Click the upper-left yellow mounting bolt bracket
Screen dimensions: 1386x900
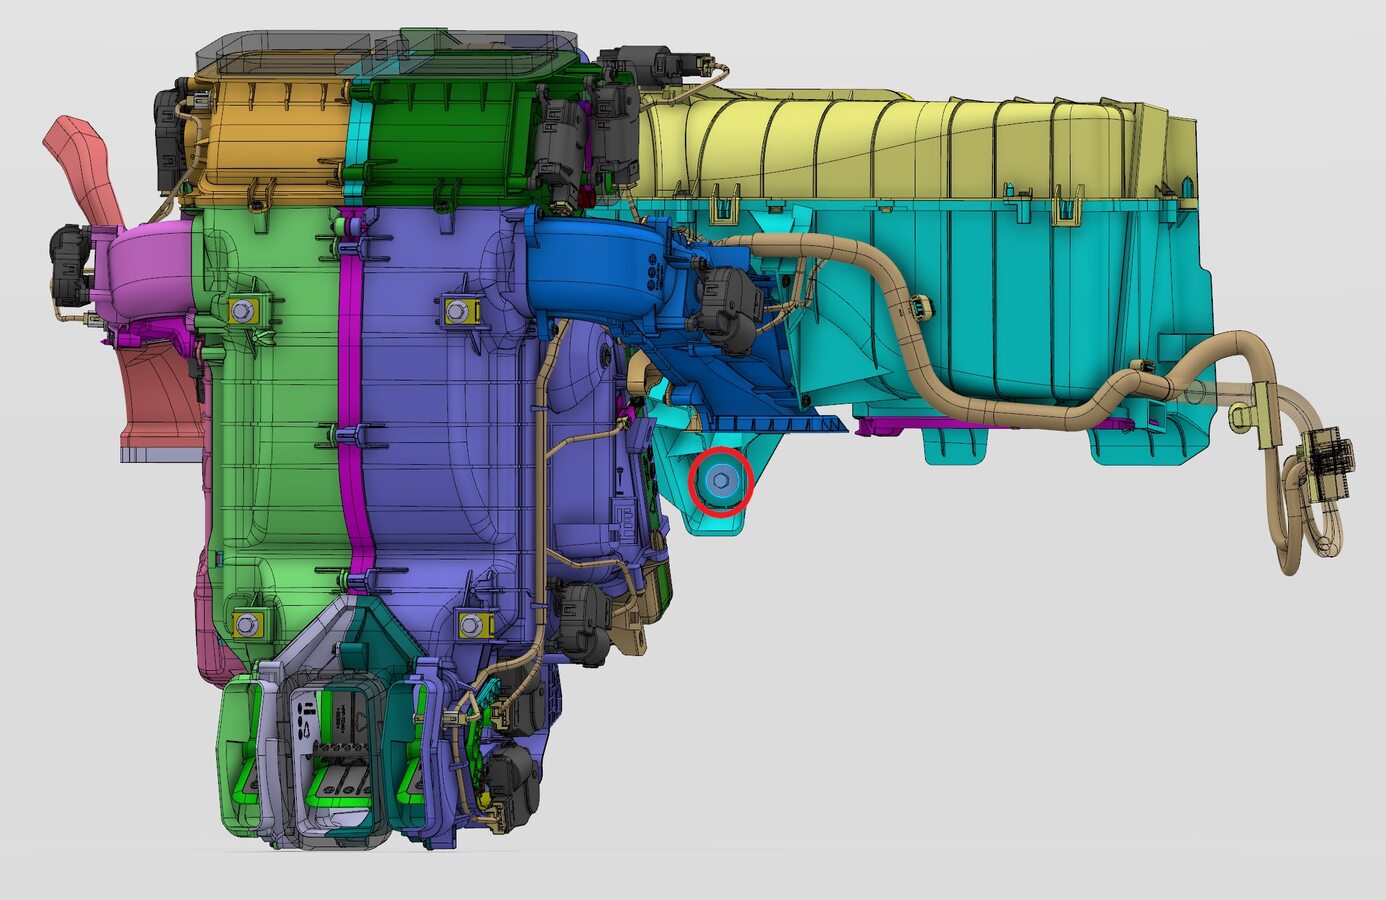243,312
